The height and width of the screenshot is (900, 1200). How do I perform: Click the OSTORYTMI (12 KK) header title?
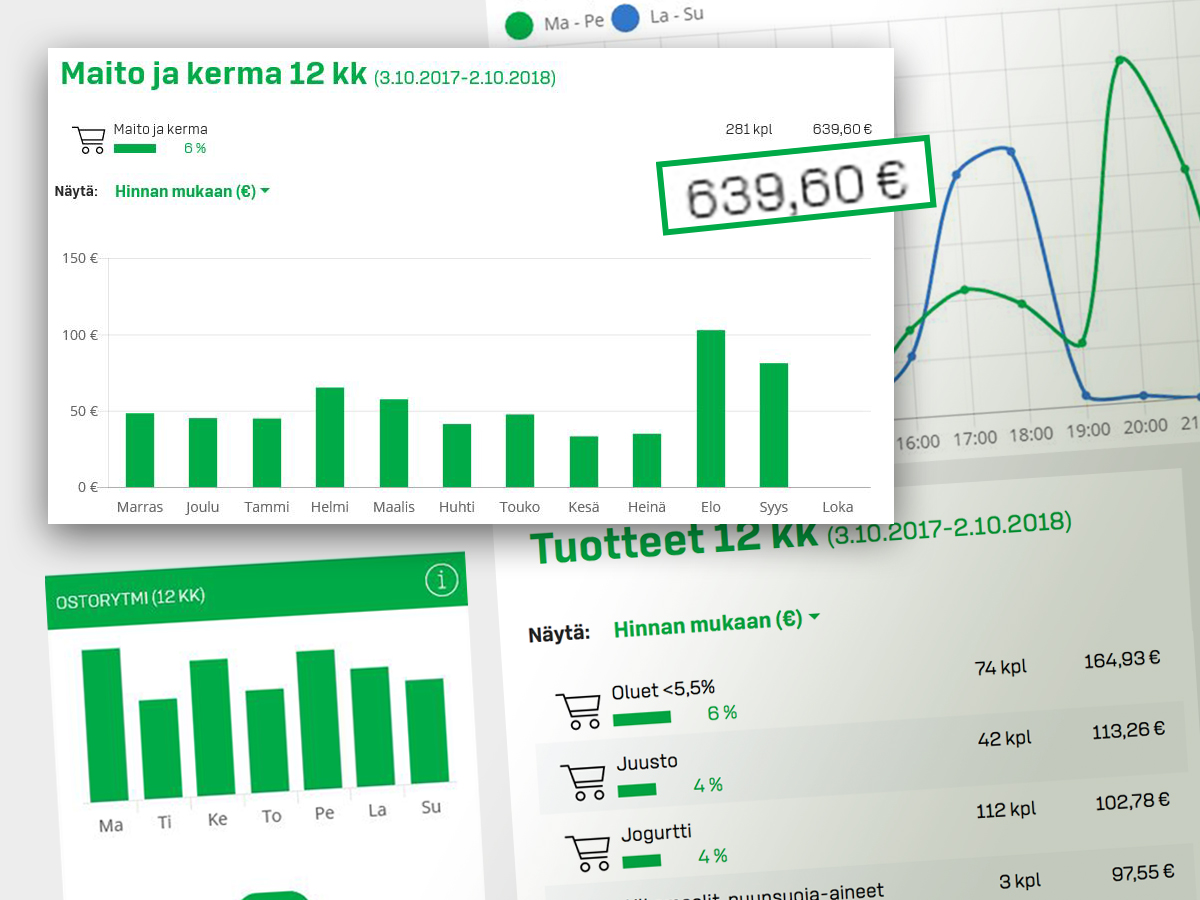tap(130, 600)
